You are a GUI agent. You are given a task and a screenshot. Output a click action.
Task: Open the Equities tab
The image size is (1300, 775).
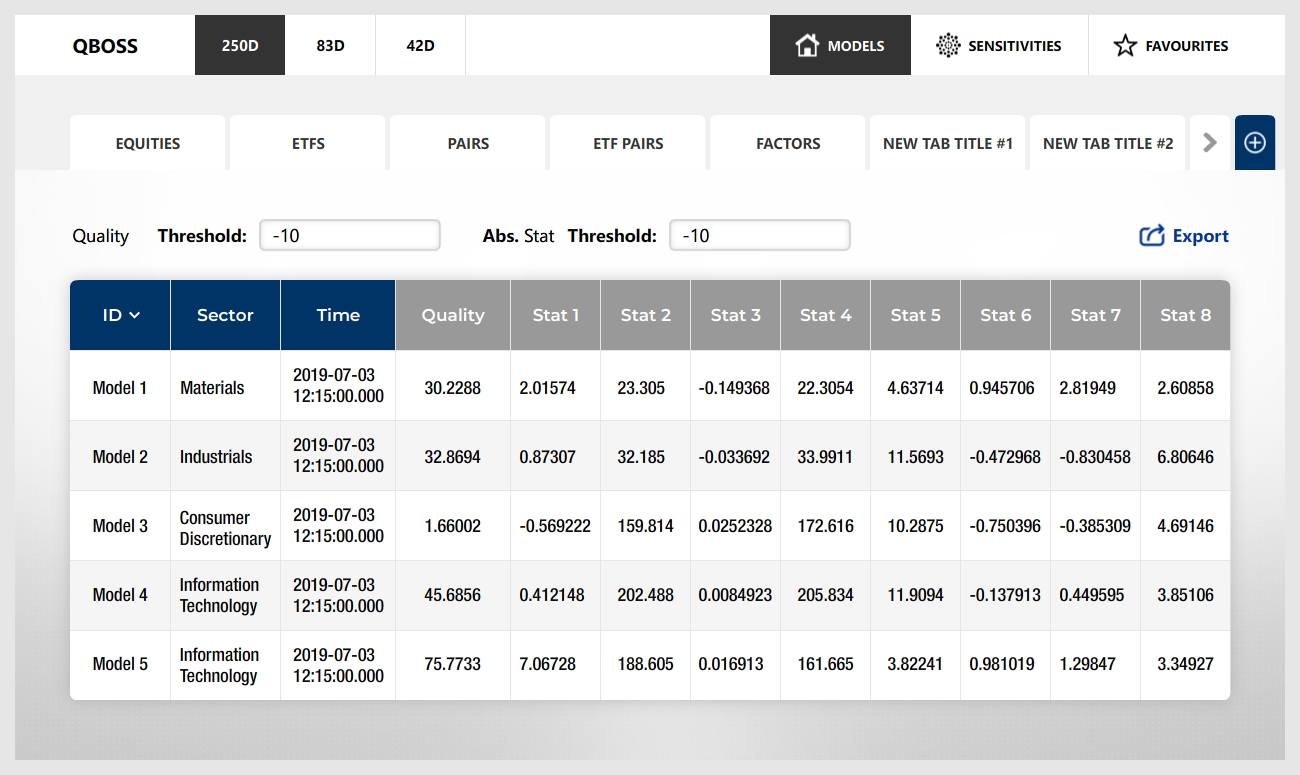148,143
